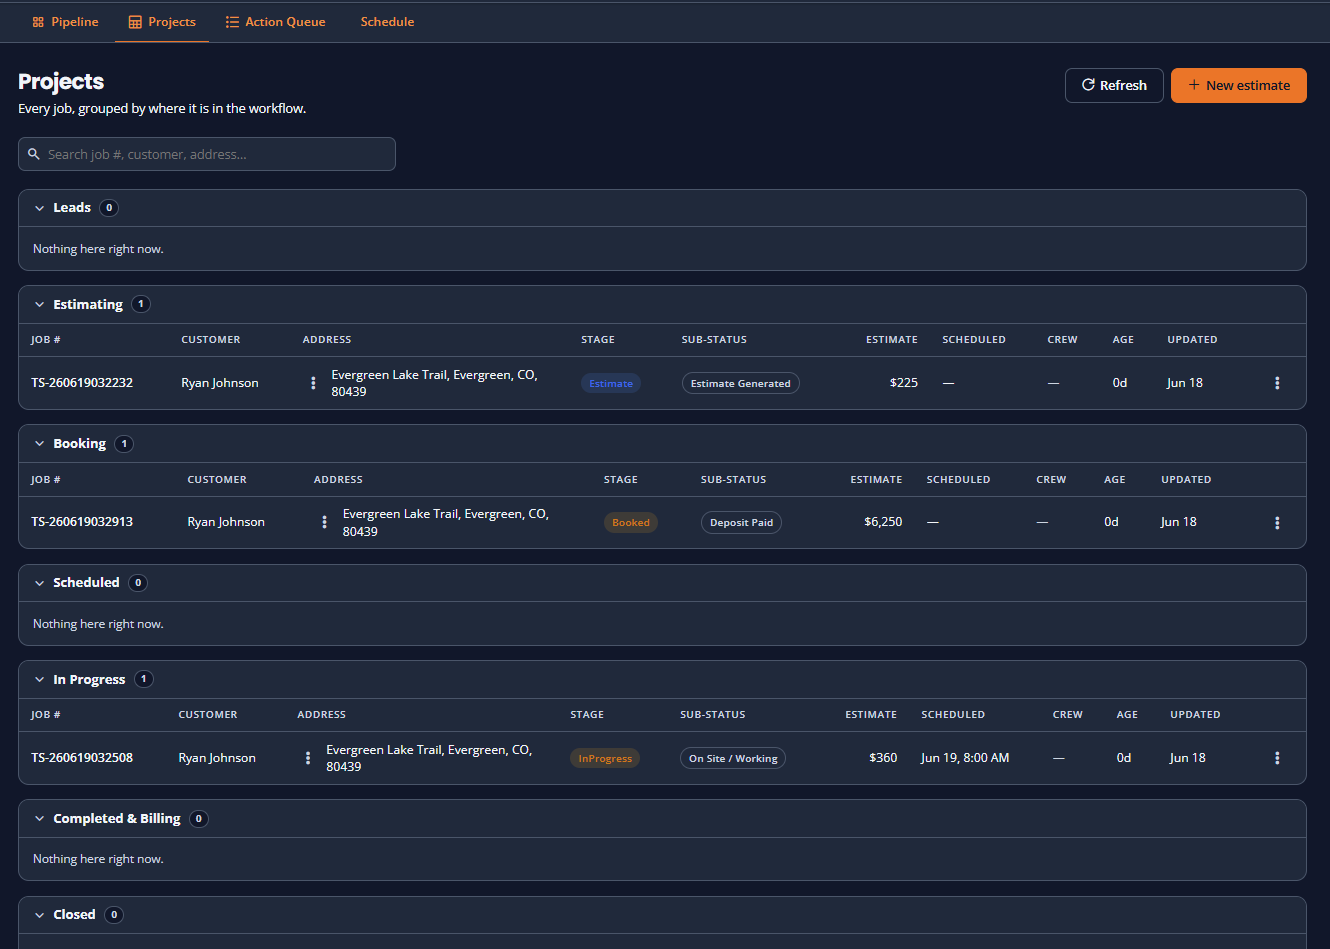
Task: Open row actions menu for job TS-260619032913
Action: click(x=1277, y=523)
